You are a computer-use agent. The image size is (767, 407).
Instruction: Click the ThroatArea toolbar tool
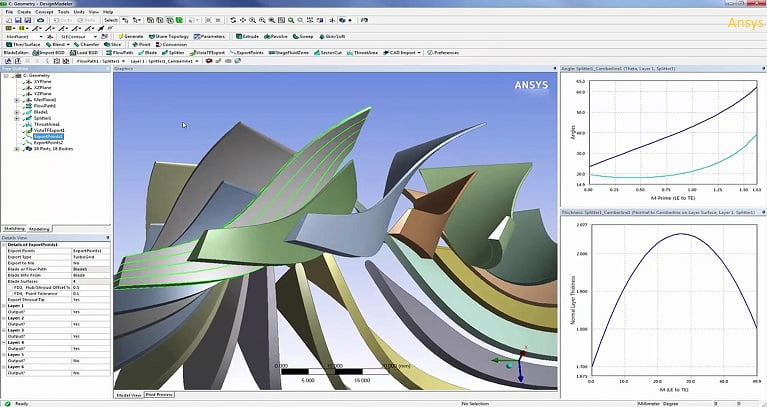pyautogui.click(x=362, y=52)
